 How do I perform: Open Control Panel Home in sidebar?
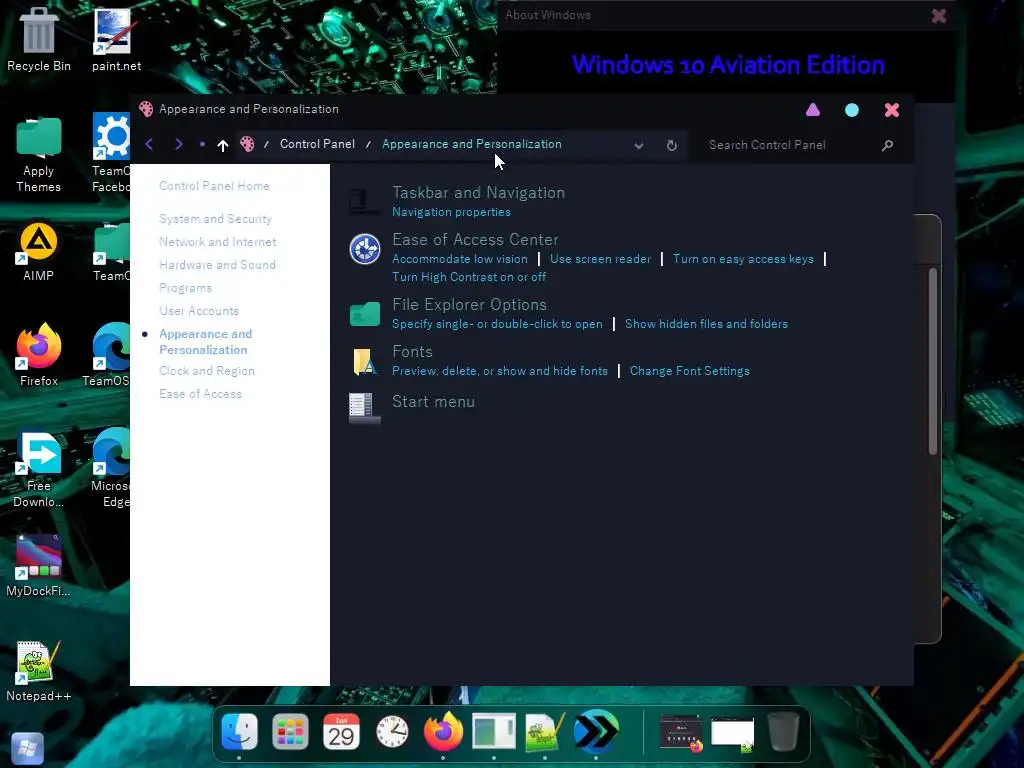click(214, 185)
